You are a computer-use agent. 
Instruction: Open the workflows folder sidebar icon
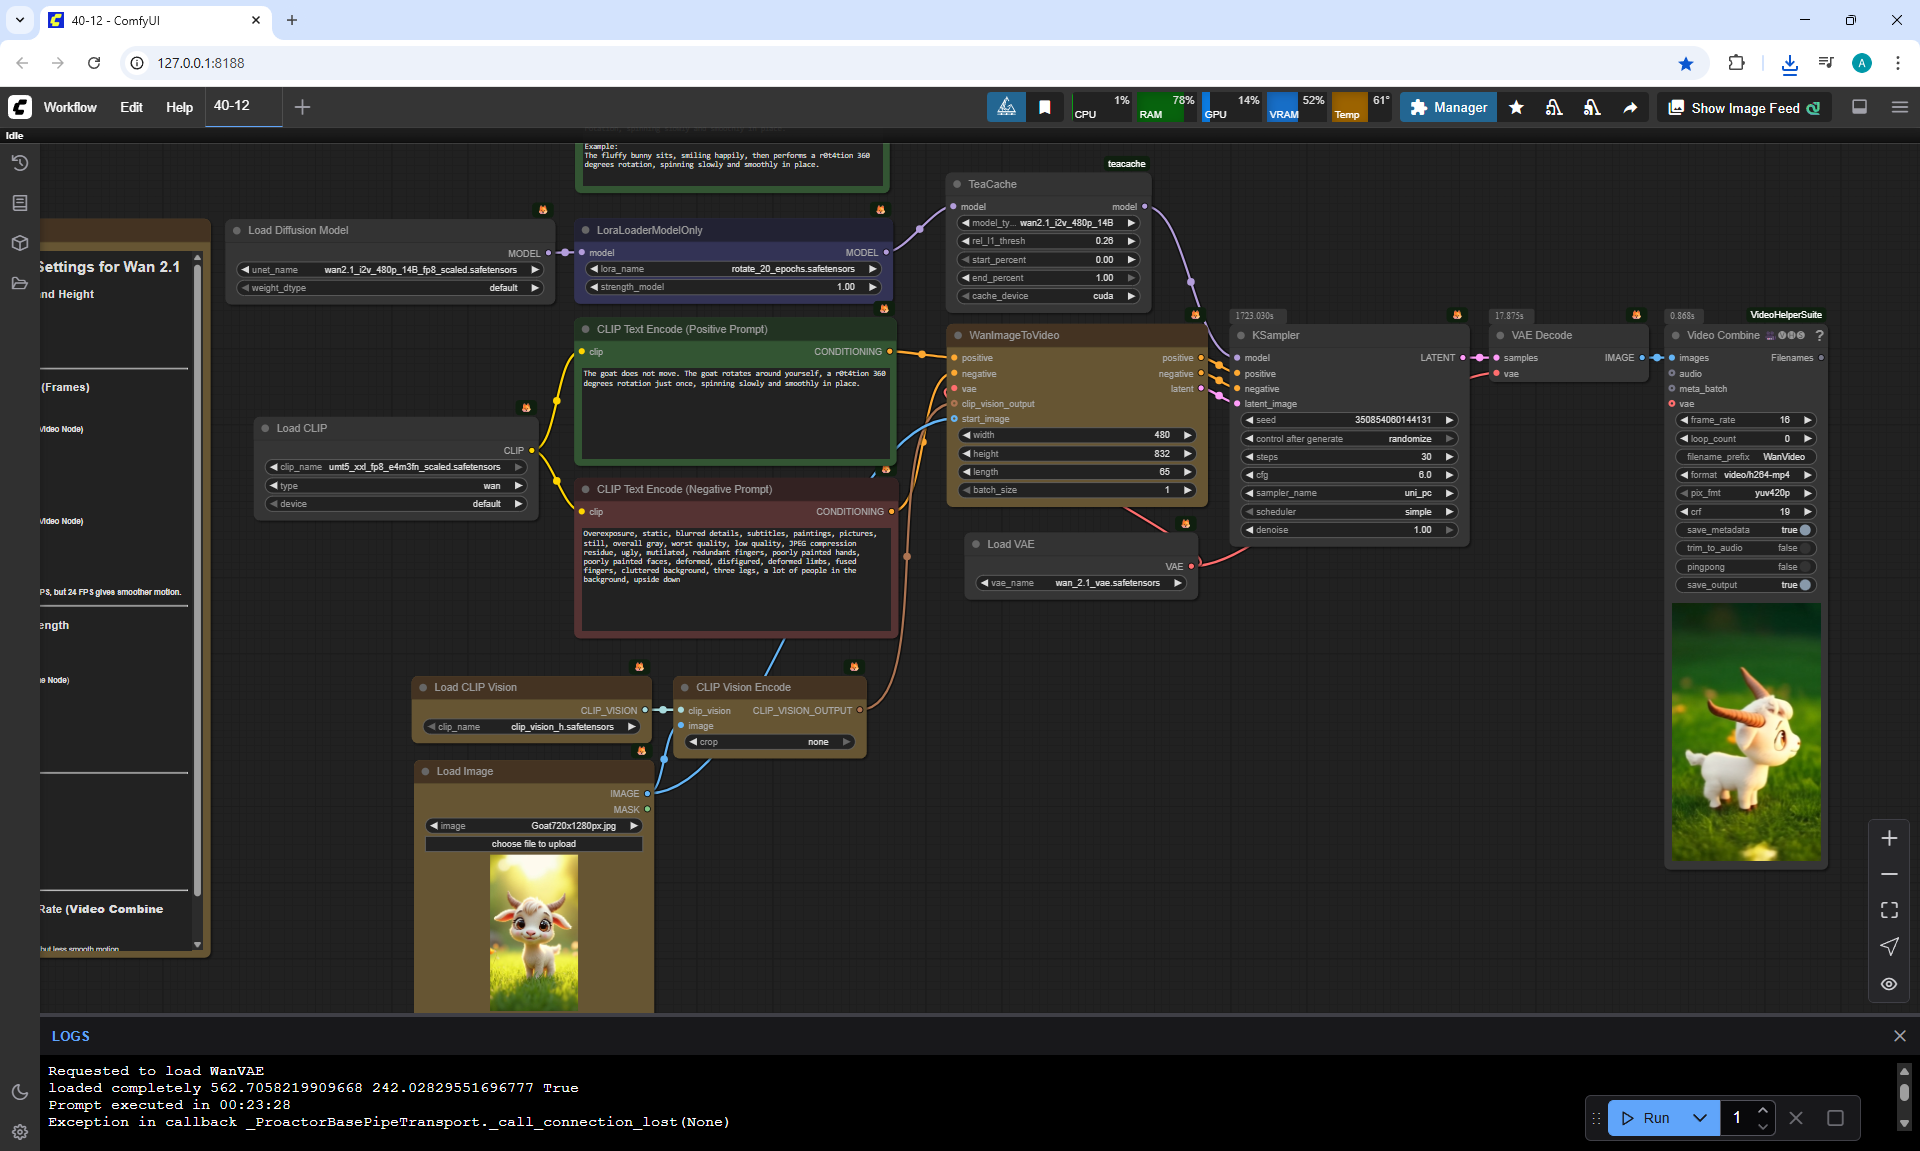tap(19, 283)
